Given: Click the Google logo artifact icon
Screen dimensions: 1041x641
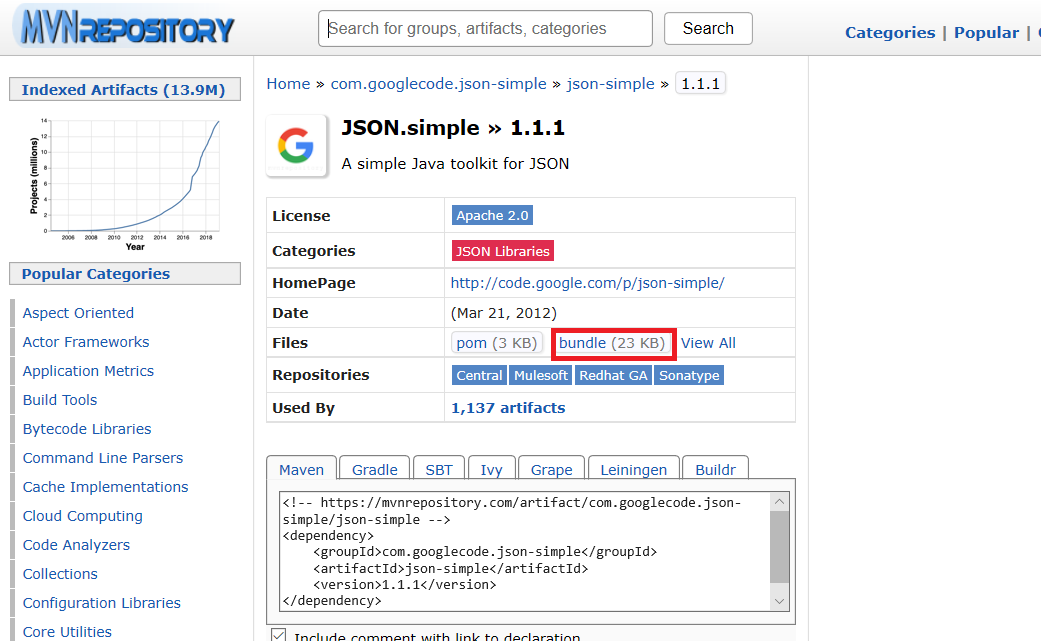Looking at the screenshot, I should pyautogui.click(x=296, y=145).
